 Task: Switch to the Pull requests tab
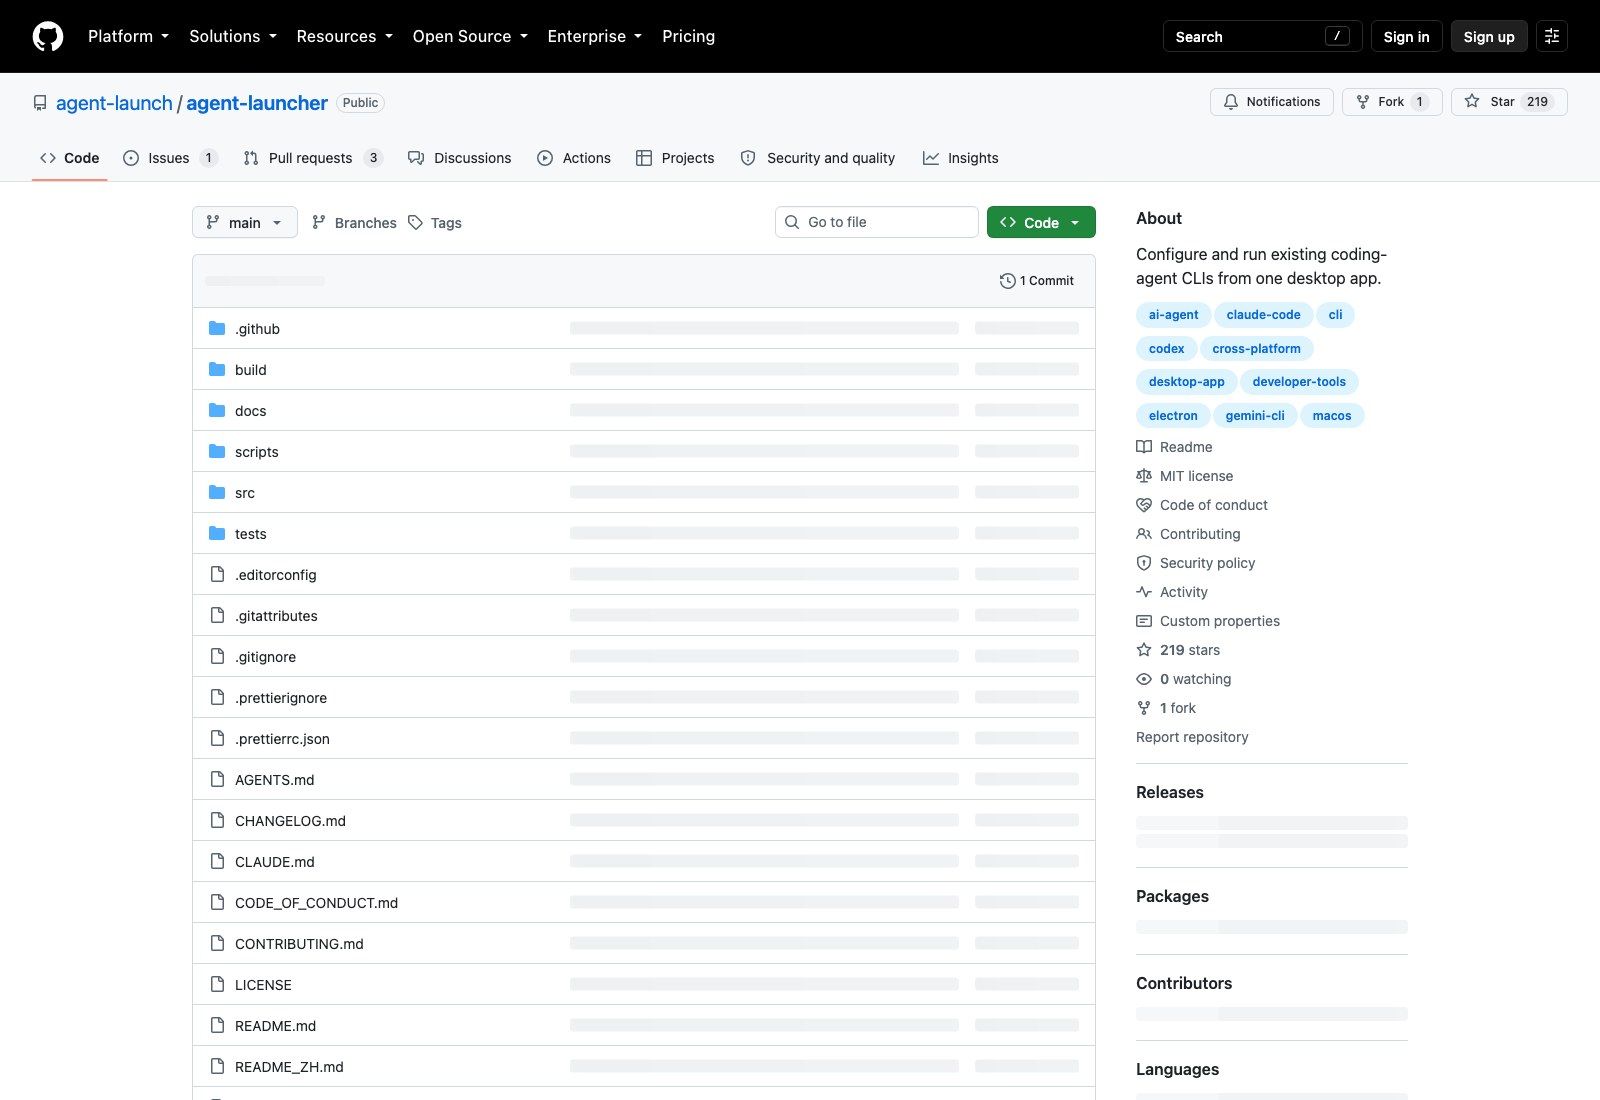(x=313, y=158)
